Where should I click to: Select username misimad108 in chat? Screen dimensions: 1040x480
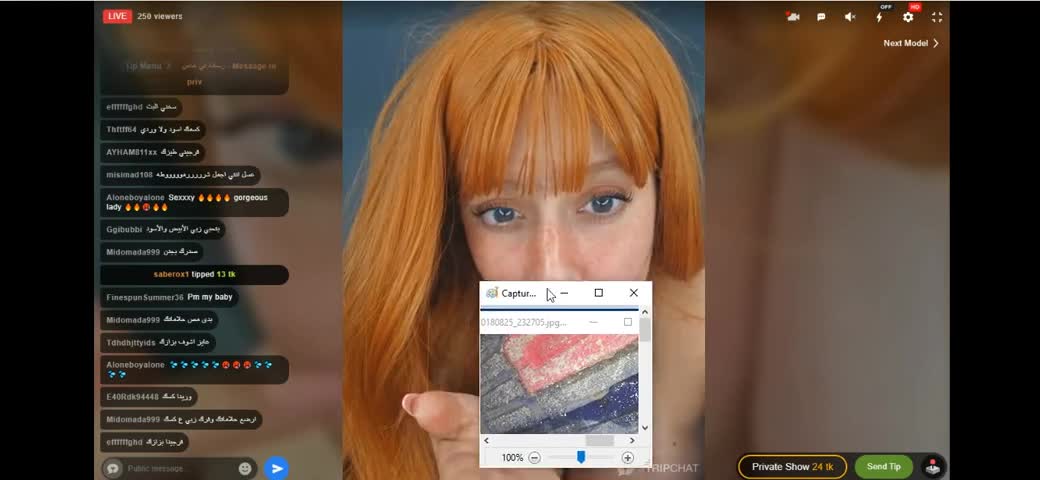click(129, 175)
